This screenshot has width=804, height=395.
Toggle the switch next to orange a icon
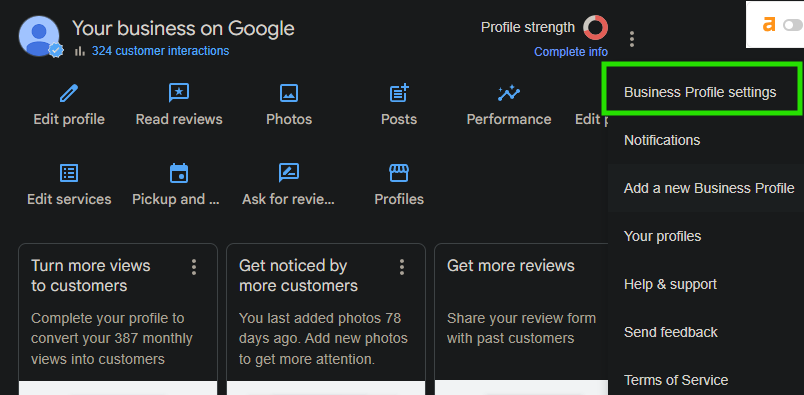tap(792, 25)
